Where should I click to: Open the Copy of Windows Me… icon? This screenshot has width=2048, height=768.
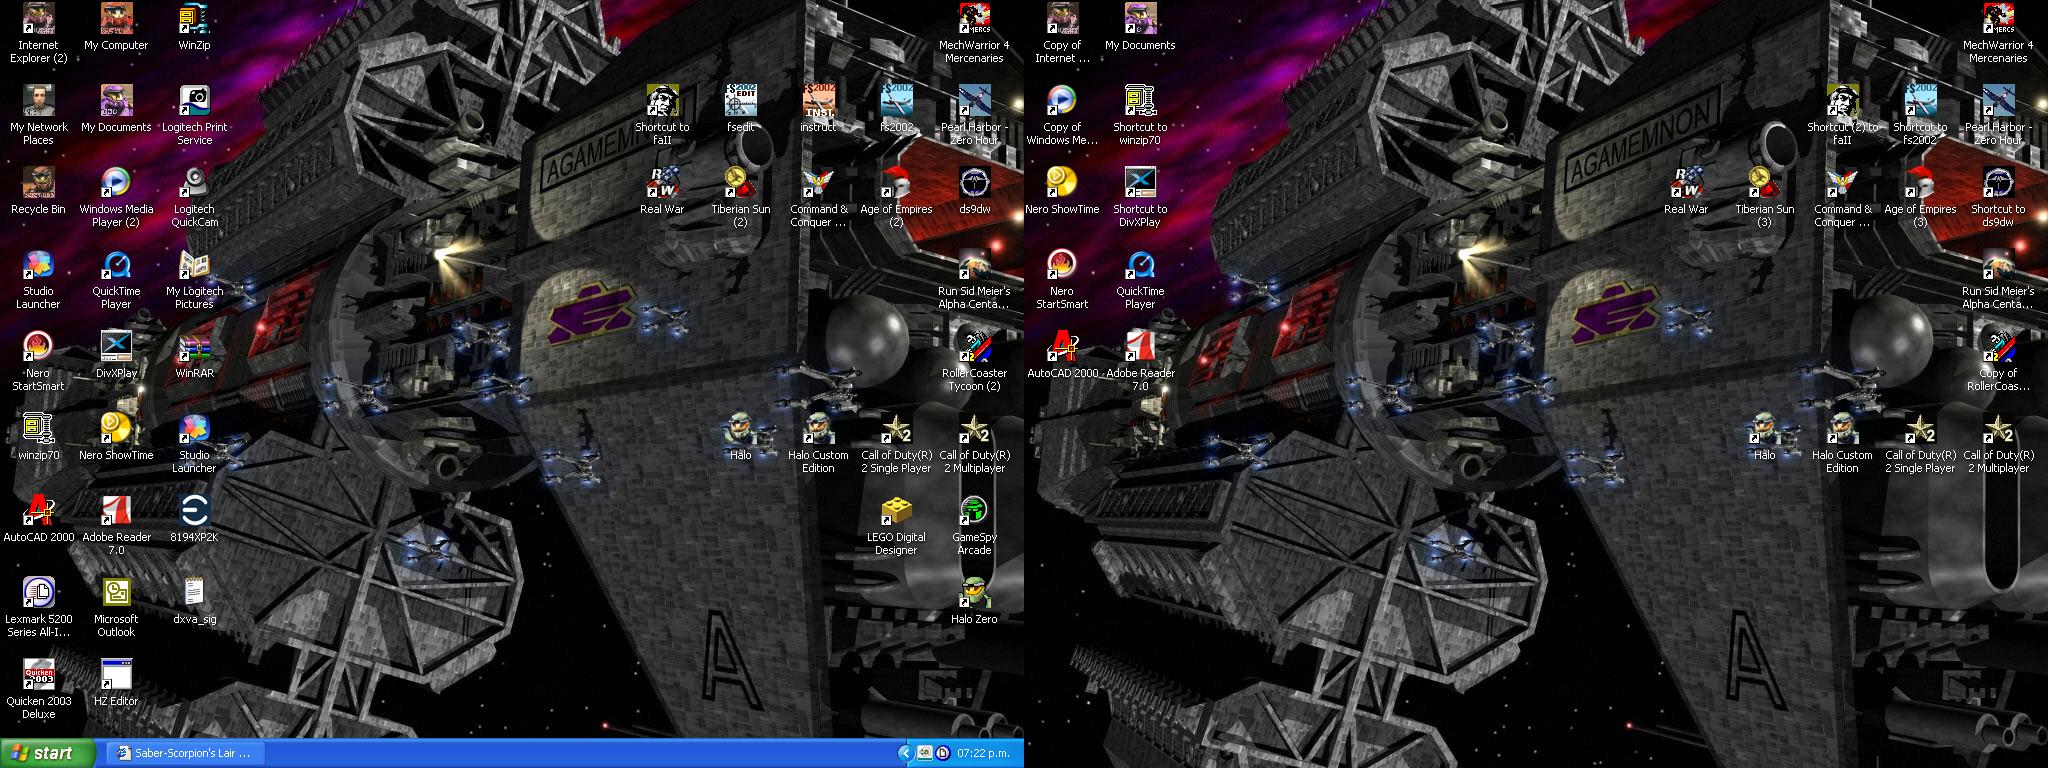click(1062, 116)
